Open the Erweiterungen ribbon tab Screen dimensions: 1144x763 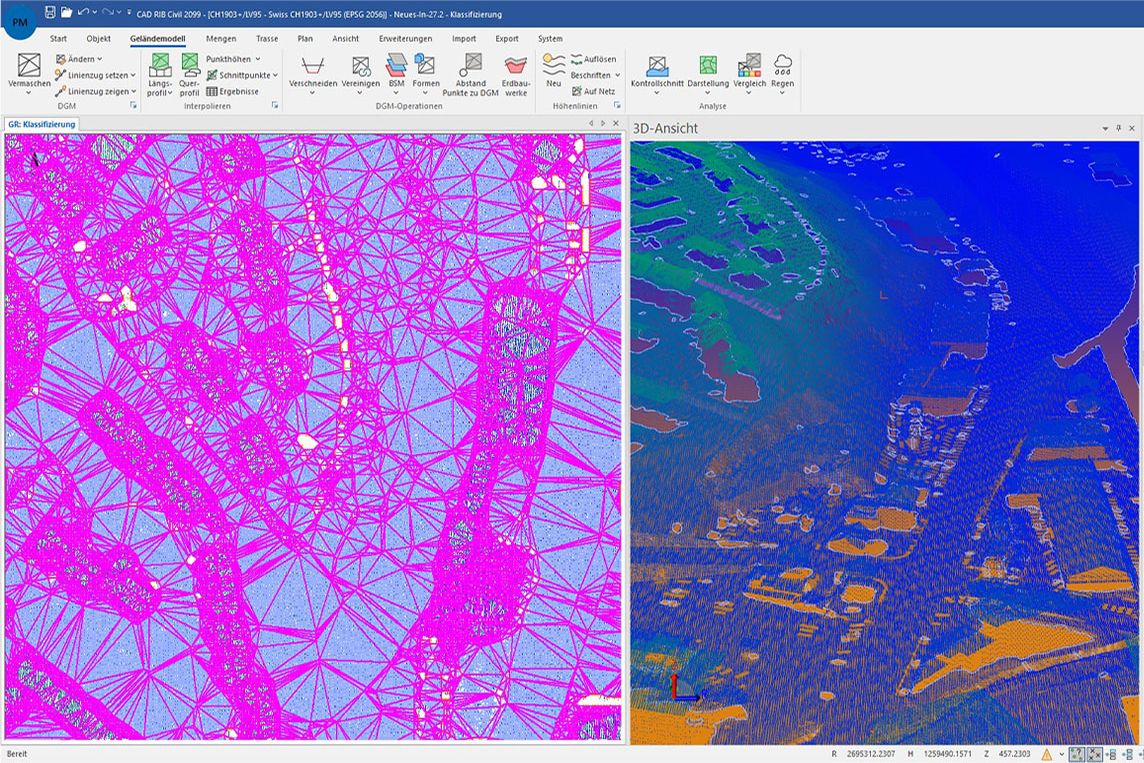[x=405, y=39]
